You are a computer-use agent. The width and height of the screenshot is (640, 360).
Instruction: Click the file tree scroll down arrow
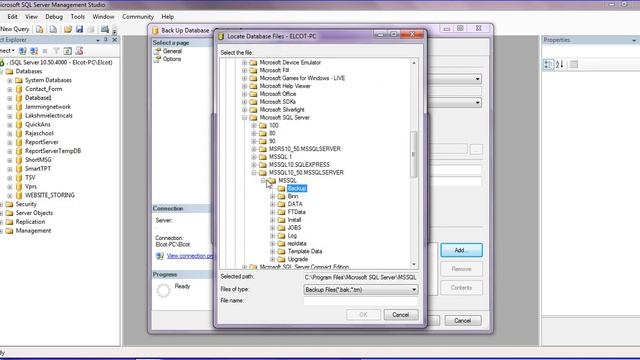coord(413,264)
